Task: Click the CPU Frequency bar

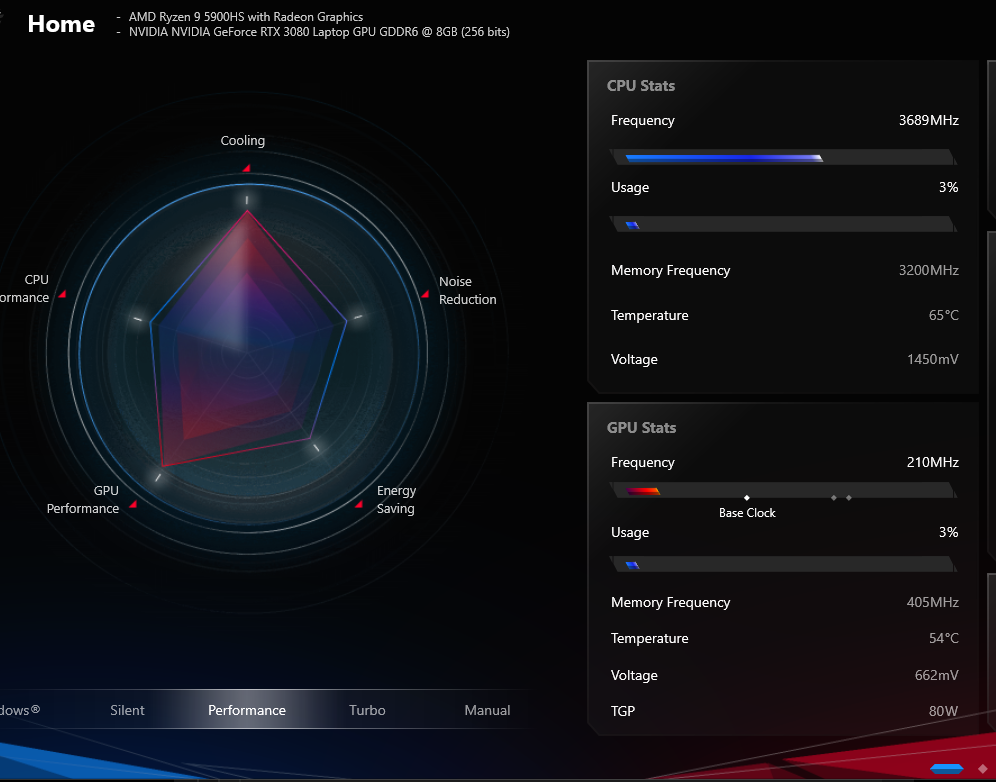Action: pyautogui.click(x=782, y=157)
